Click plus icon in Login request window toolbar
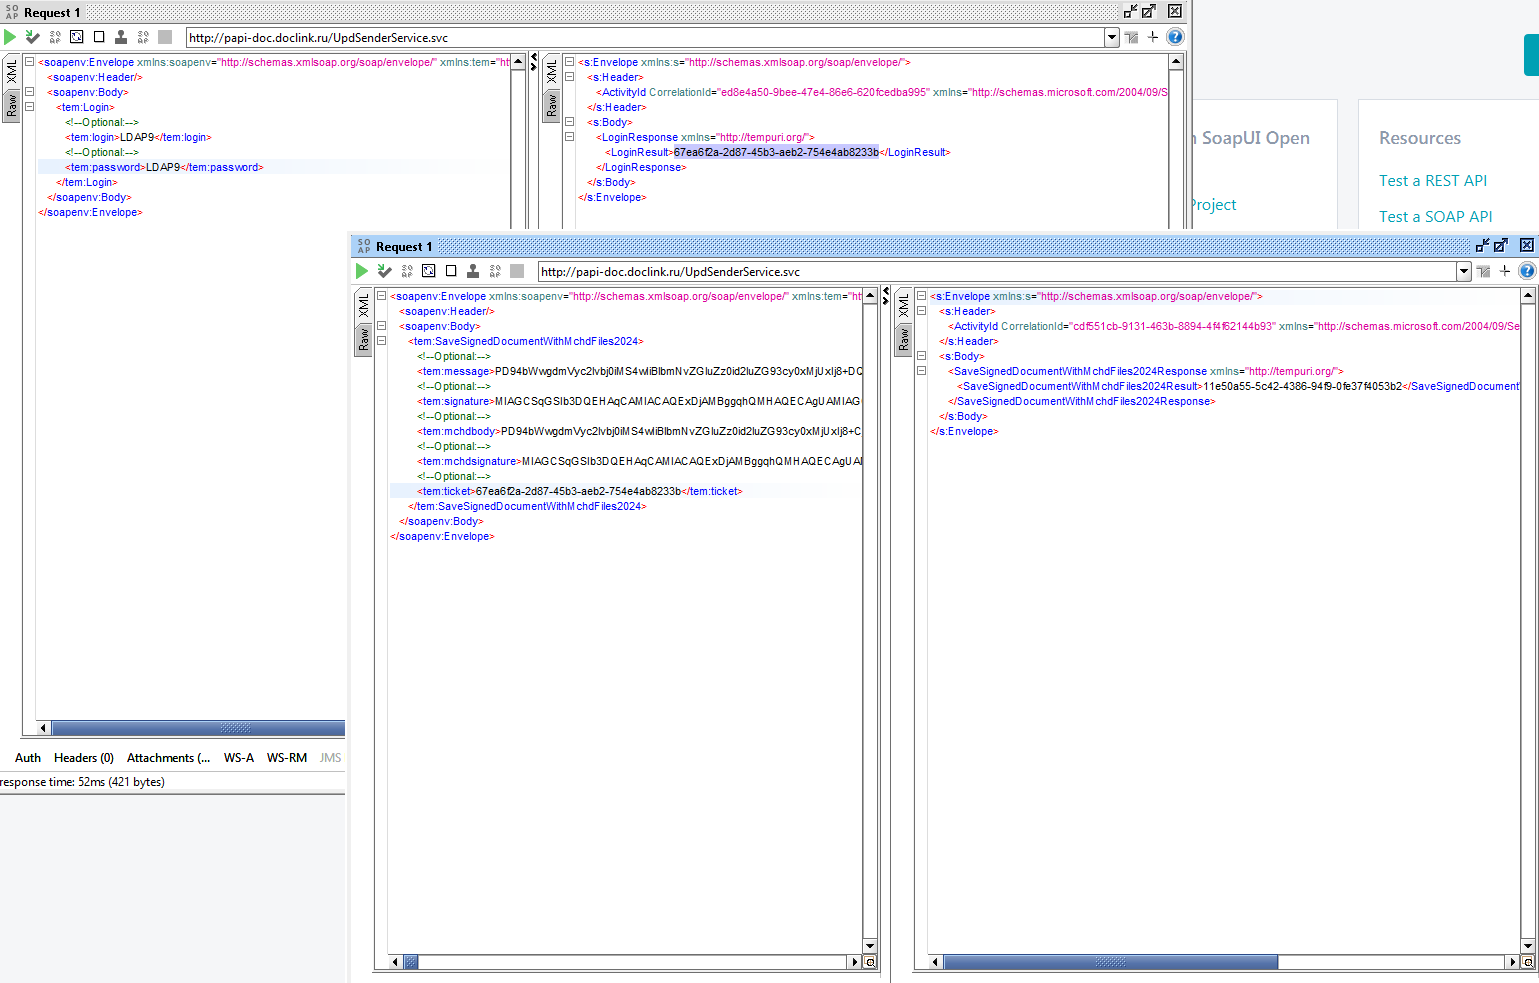Image resolution: width=1539 pixels, height=983 pixels. point(1153,37)
